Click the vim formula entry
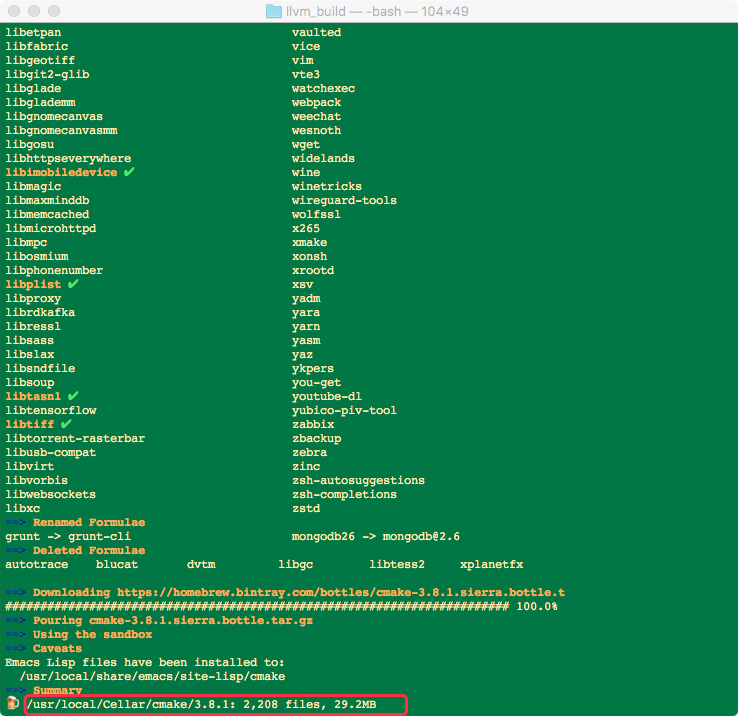738x716 pixels. point(302,60)
